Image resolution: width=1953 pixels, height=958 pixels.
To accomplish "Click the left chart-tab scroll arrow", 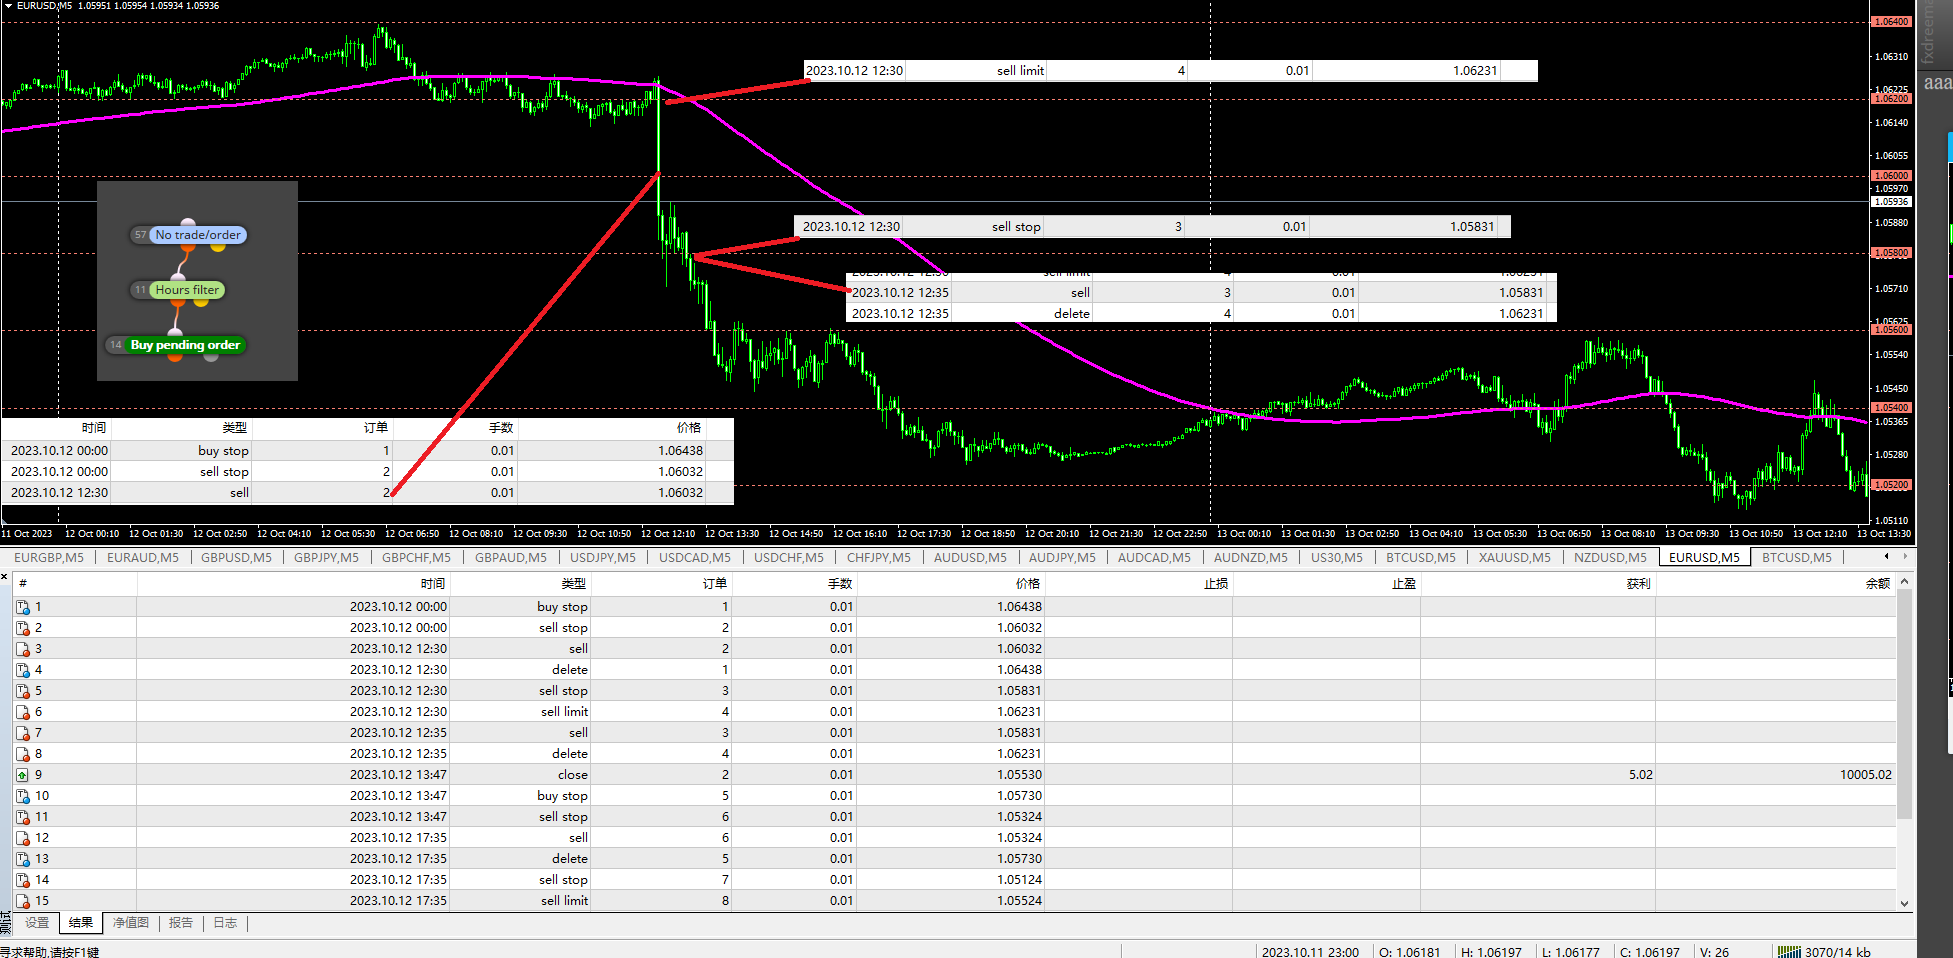I will point(1887,557).
